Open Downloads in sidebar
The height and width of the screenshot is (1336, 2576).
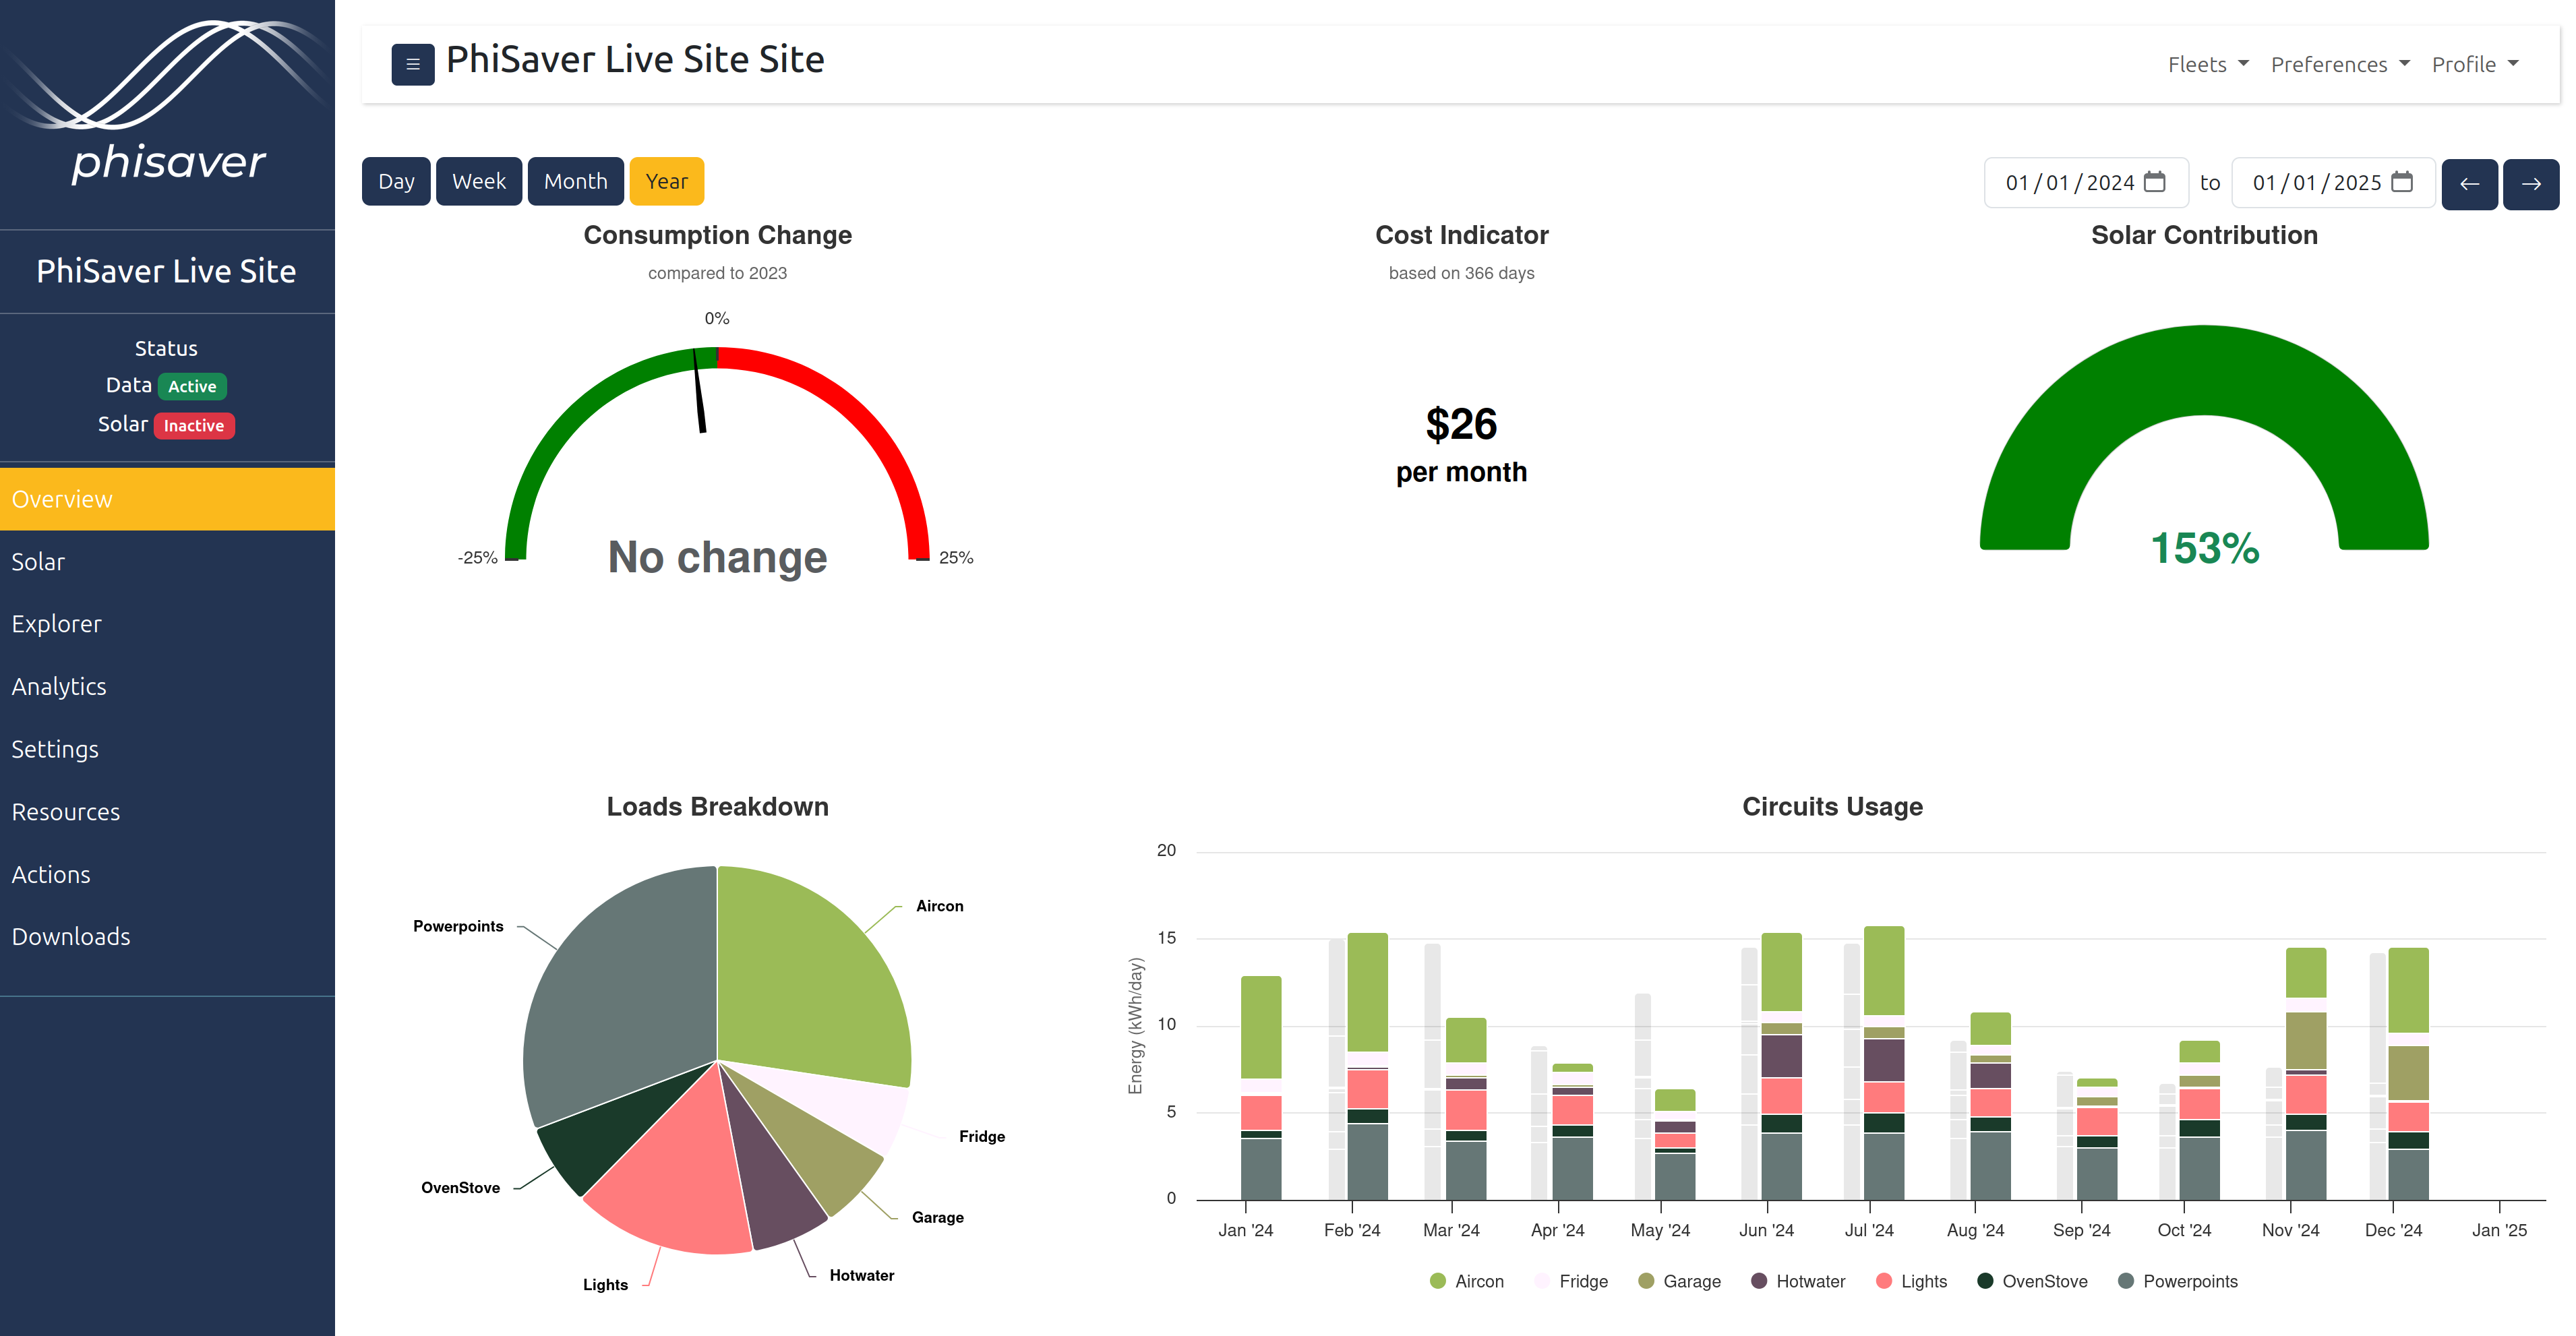point(71,937)
